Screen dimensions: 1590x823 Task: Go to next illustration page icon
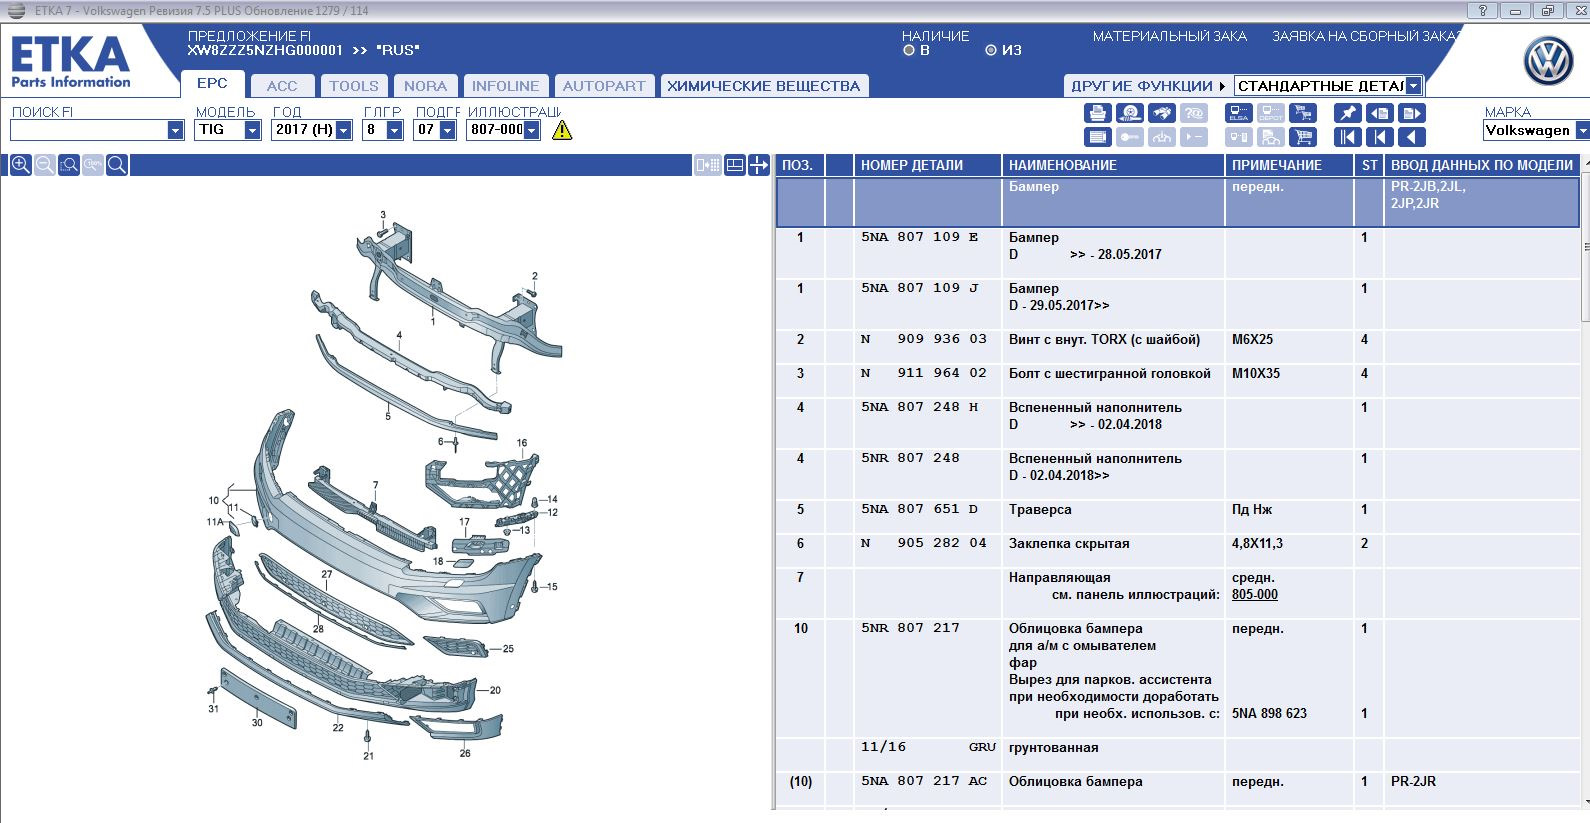(1412, 113)
